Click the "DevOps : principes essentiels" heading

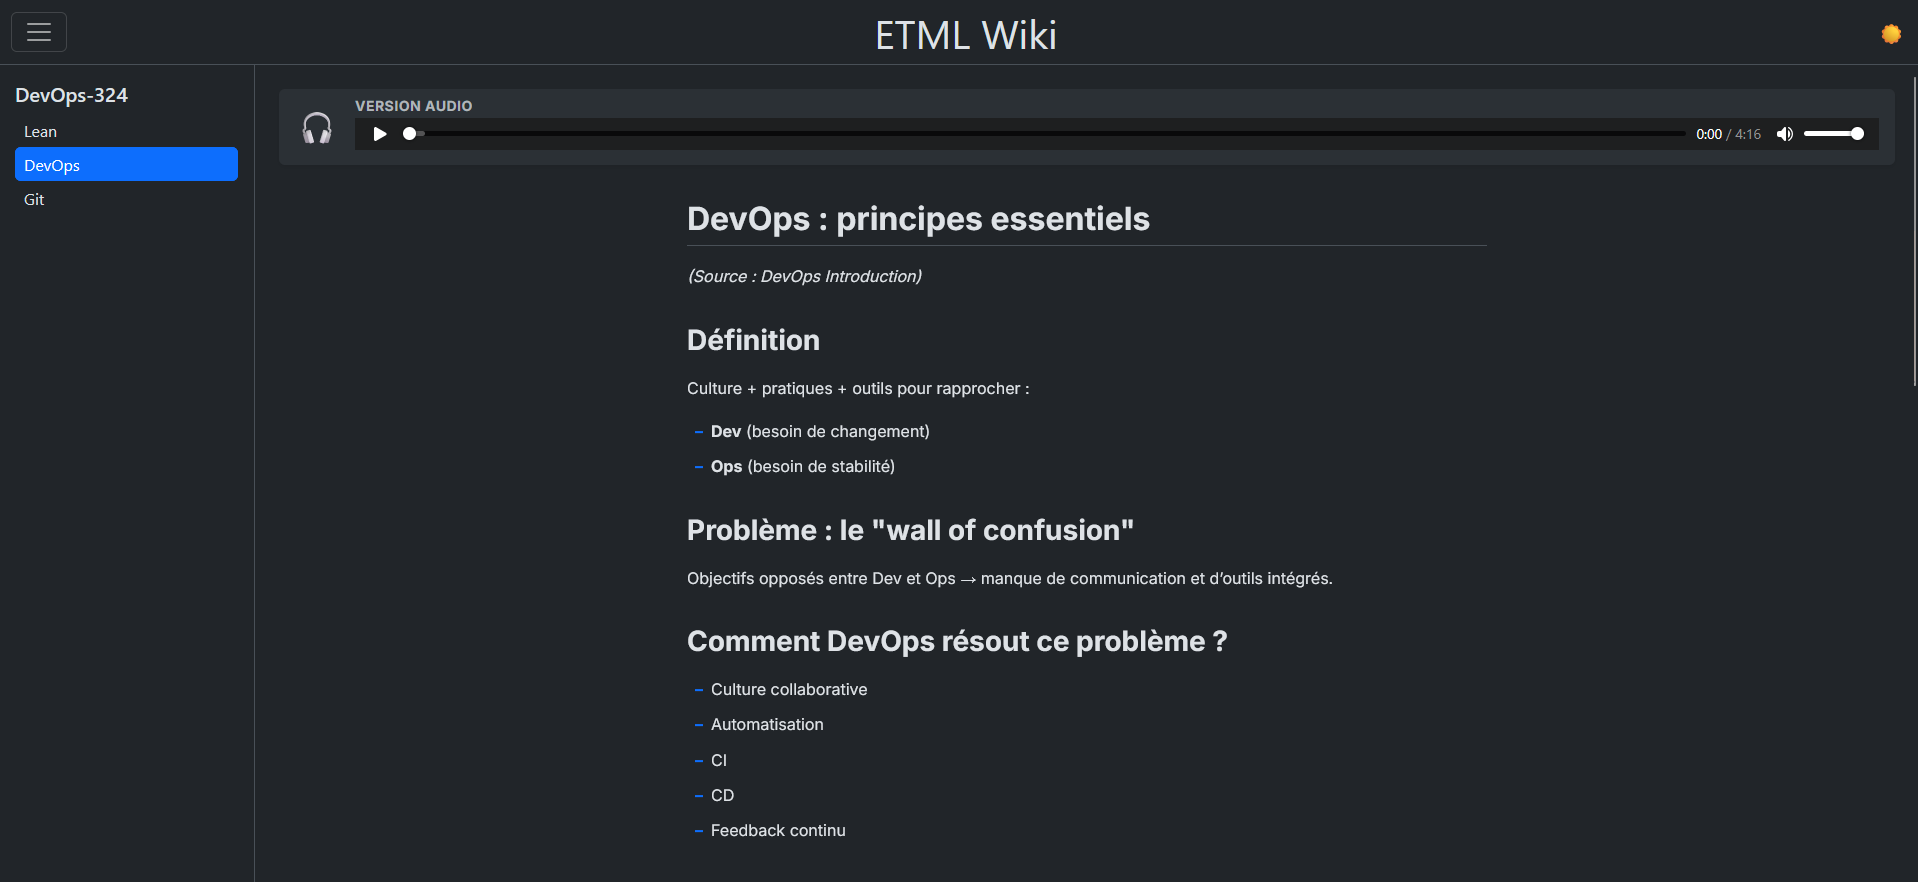click(x=918, y=219)
